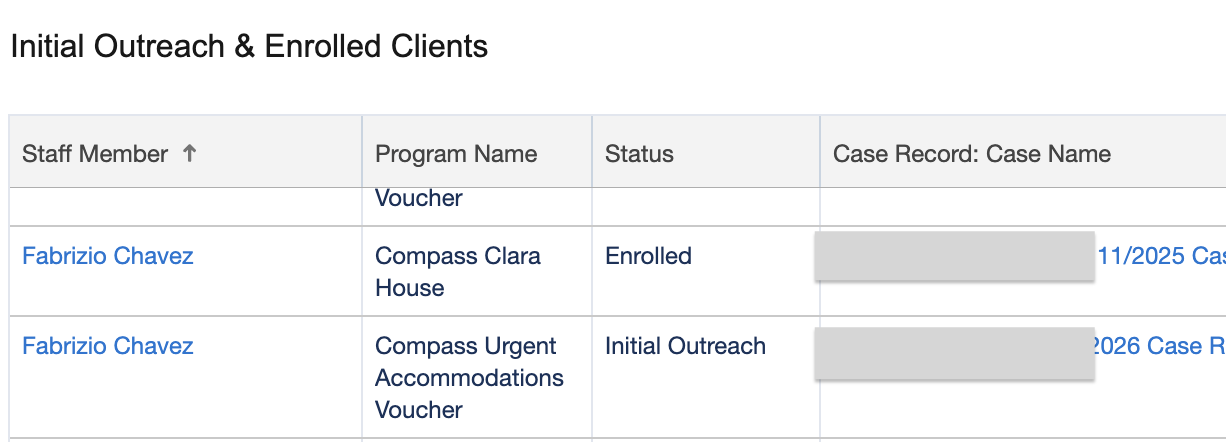Click the empty Staff Member cell in topmost row
The height and width of the screenshot is (442, 1226).
click(x=186, y=207)
